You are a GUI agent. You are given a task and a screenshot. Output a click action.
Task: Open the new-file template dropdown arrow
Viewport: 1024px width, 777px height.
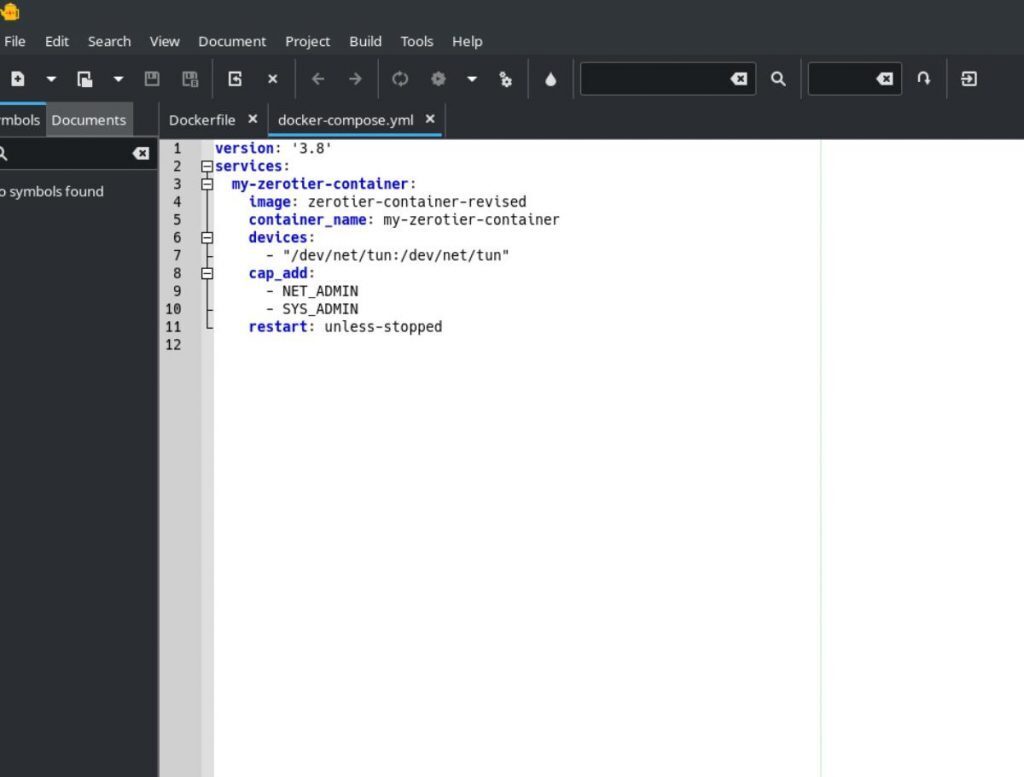(x=51, y=78)
